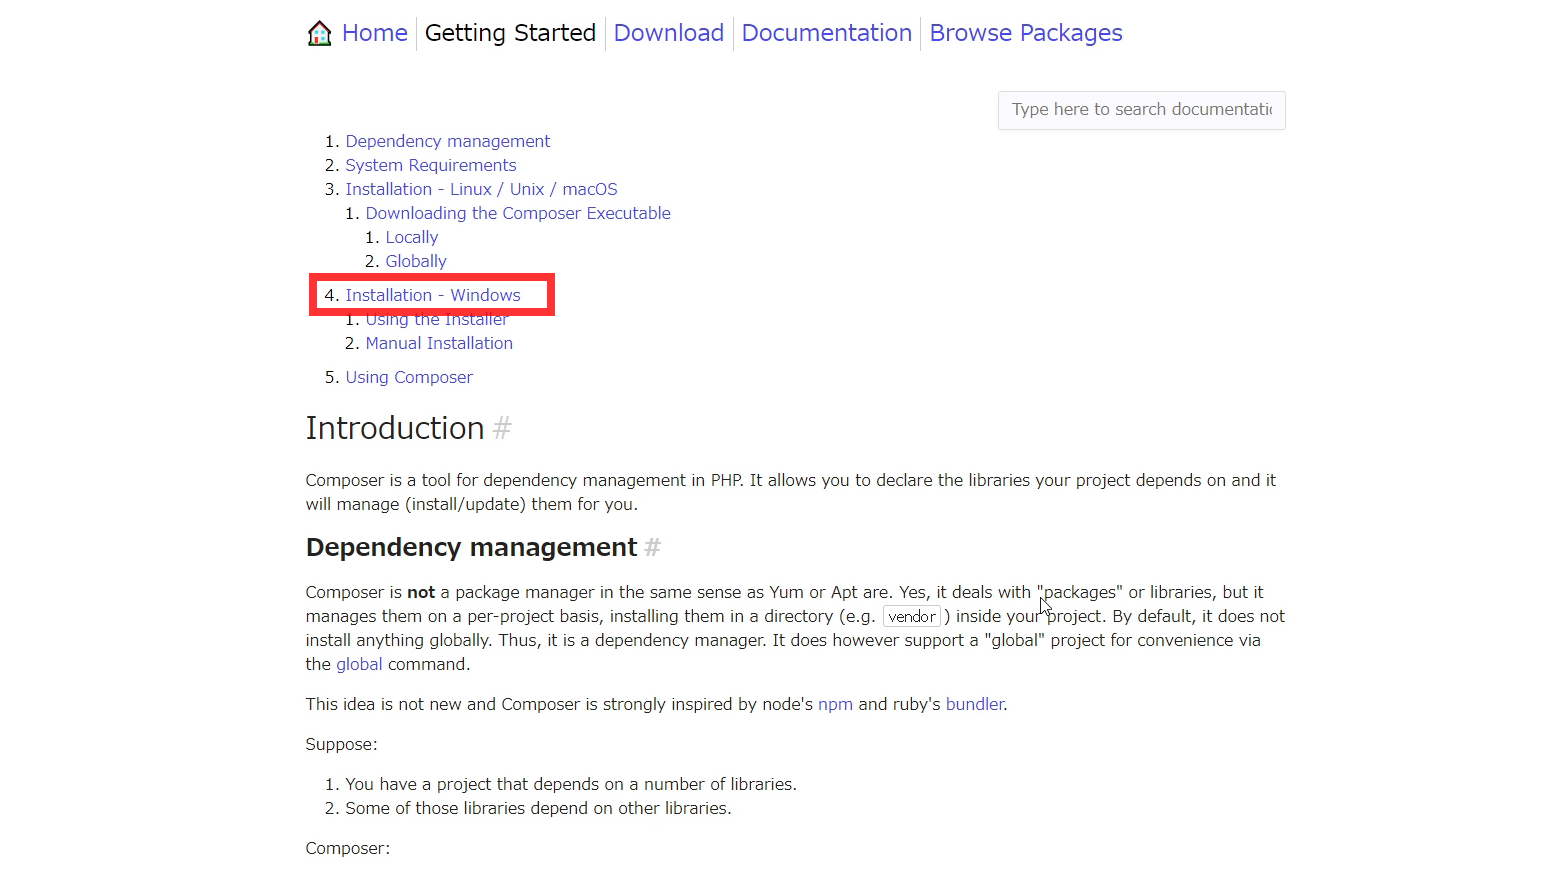
Task: Click the bold word 'not' in paragraph
Action: pyautogui.click(x=421, y=592)
